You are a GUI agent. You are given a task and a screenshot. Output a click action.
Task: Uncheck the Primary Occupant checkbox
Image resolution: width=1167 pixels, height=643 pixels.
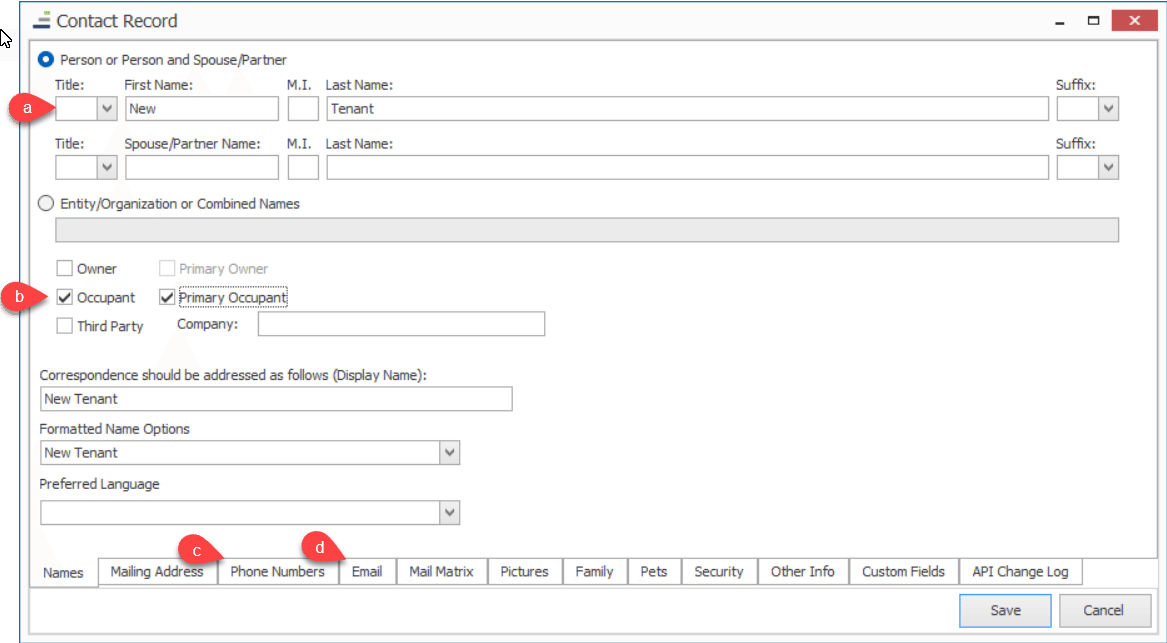click(x=167, y=297)
